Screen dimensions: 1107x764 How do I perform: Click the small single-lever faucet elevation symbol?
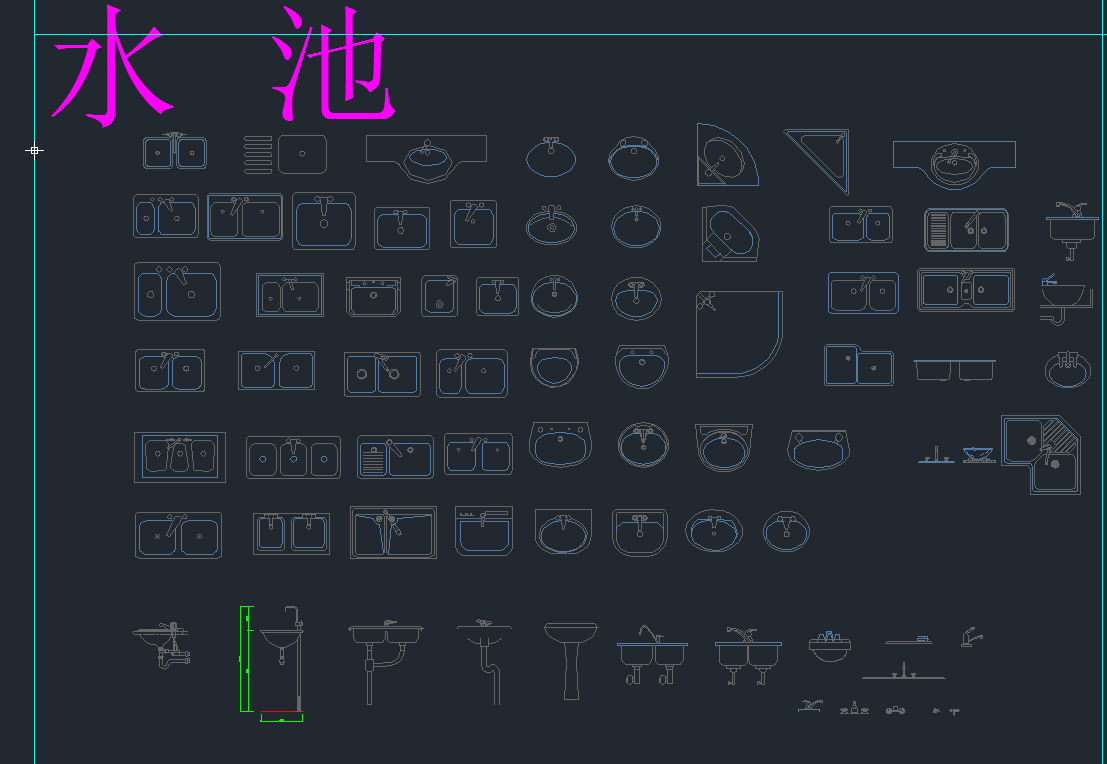coord(971,637)
